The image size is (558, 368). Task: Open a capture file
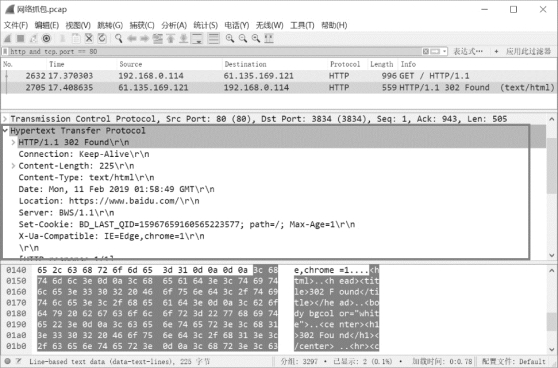pyautogui.click(x=63, y=38)
